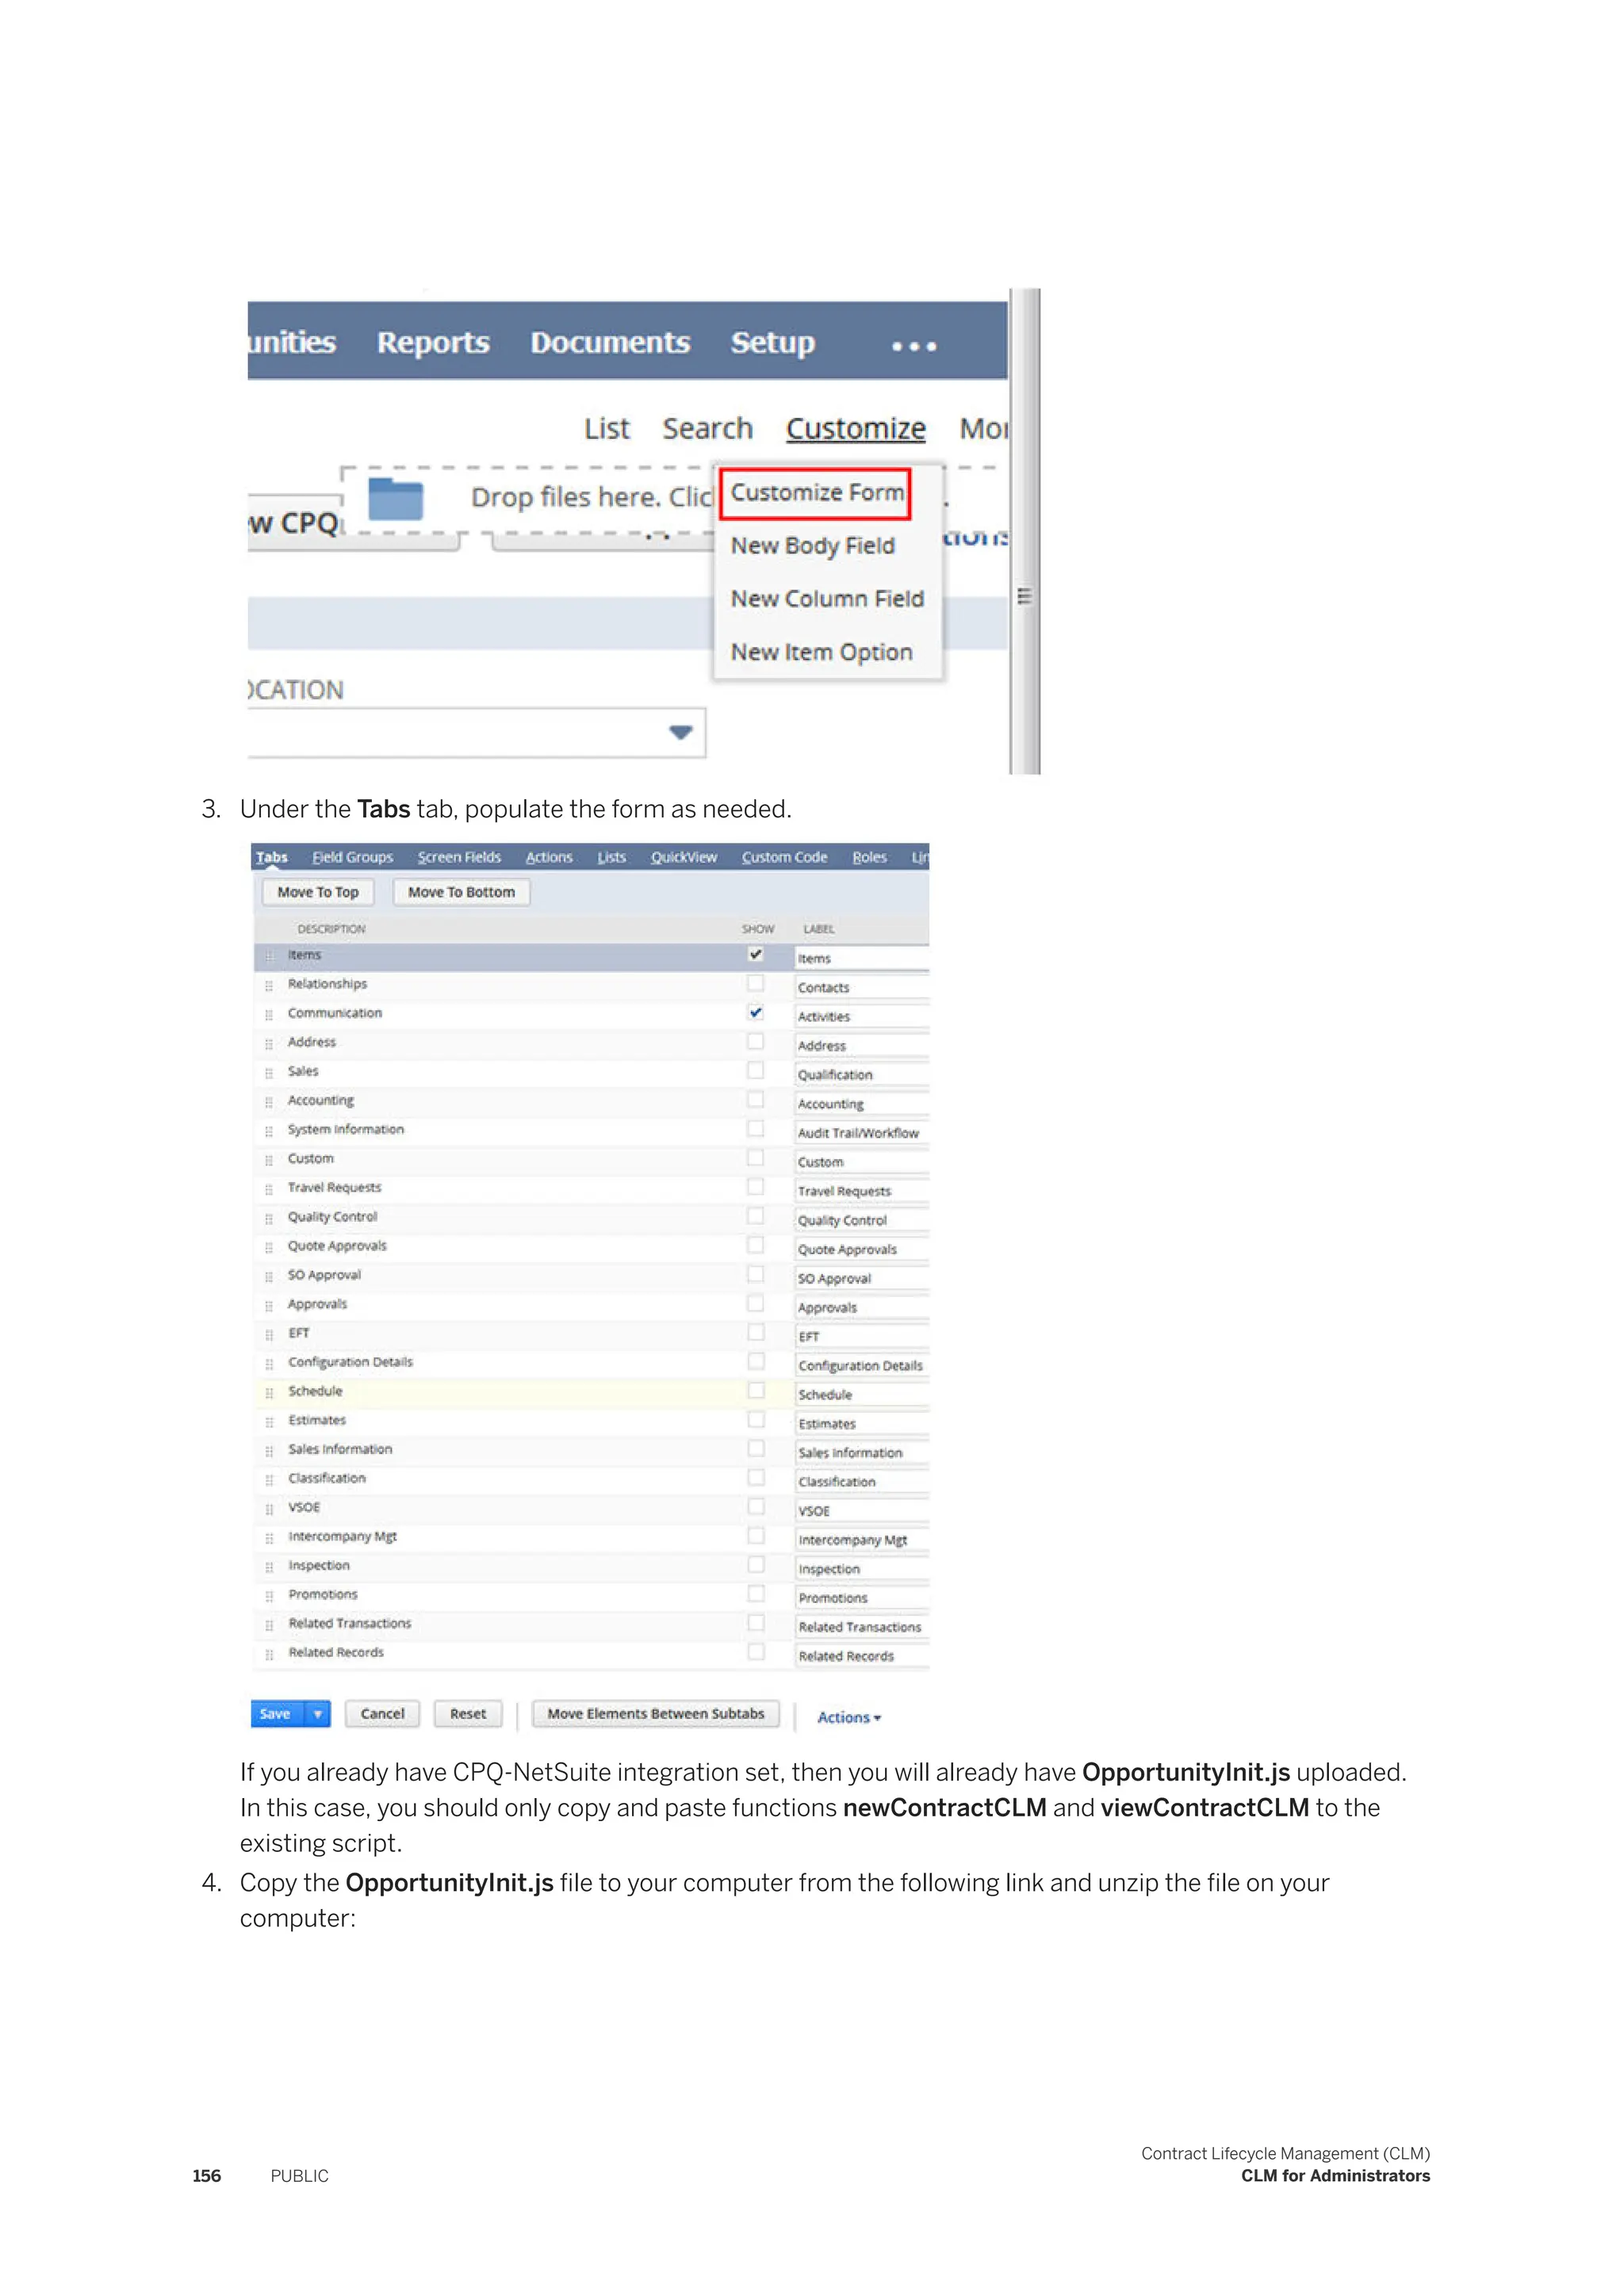
Task: Check Show checkbox for Address row
Action: point(756,1041)
